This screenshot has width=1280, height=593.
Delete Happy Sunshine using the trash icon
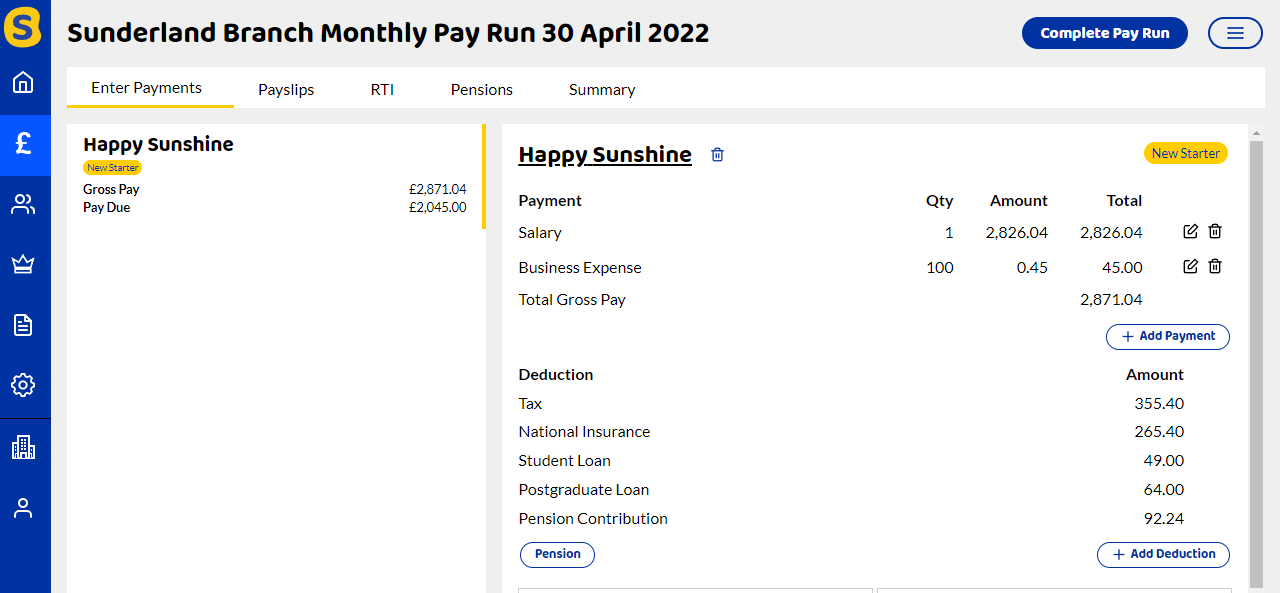[x=717, y=155]
